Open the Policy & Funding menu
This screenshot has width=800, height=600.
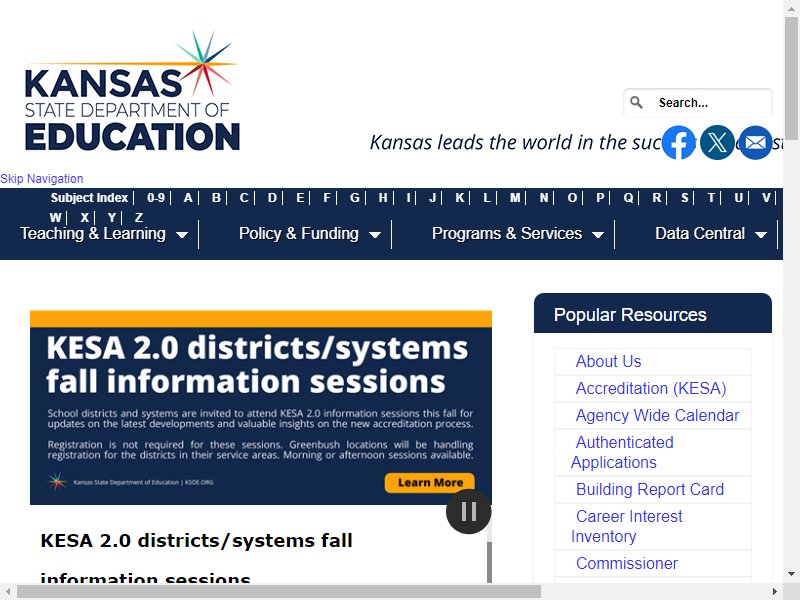pos(298,234)
